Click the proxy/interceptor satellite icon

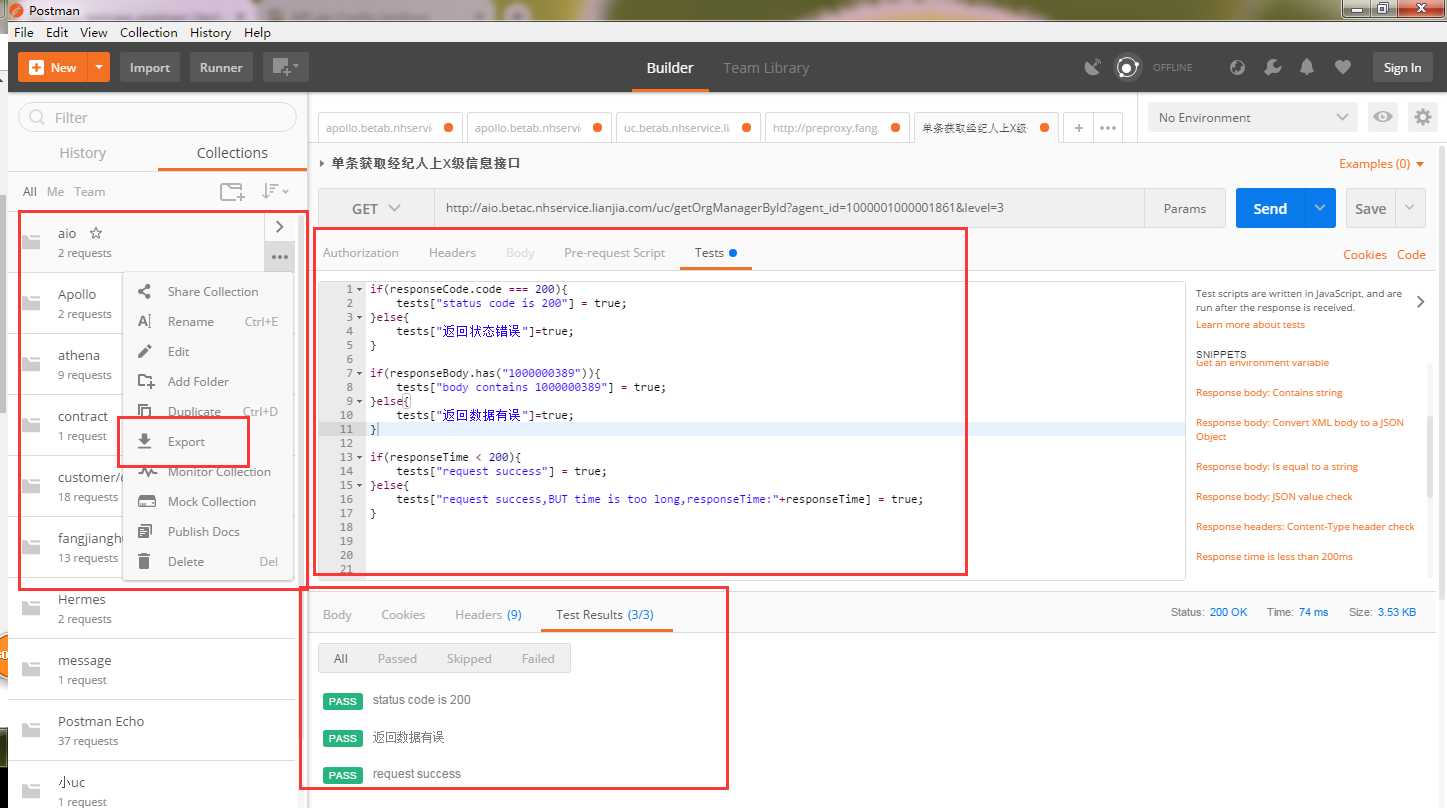(1093, 68)
